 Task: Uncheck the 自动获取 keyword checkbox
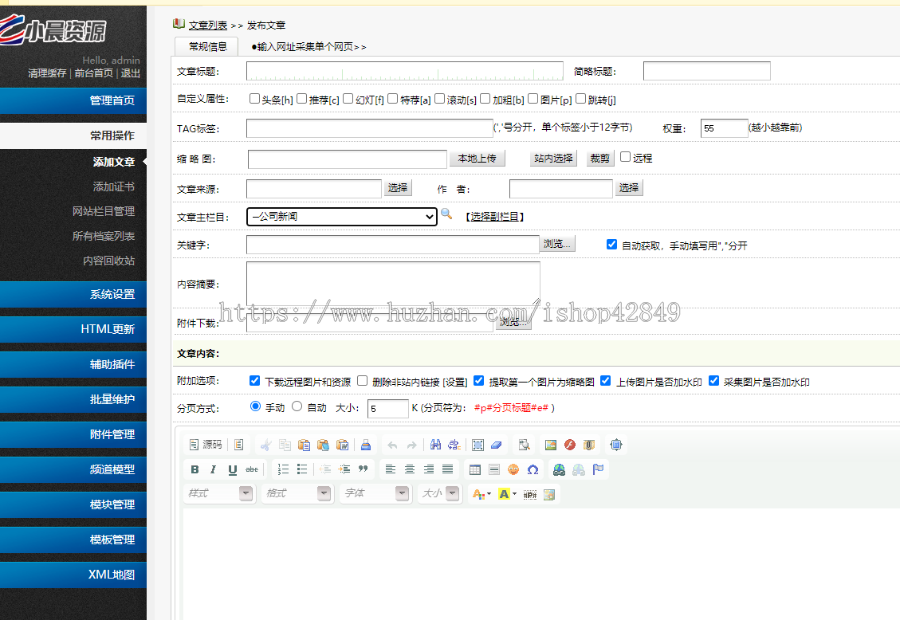[612, 245]
